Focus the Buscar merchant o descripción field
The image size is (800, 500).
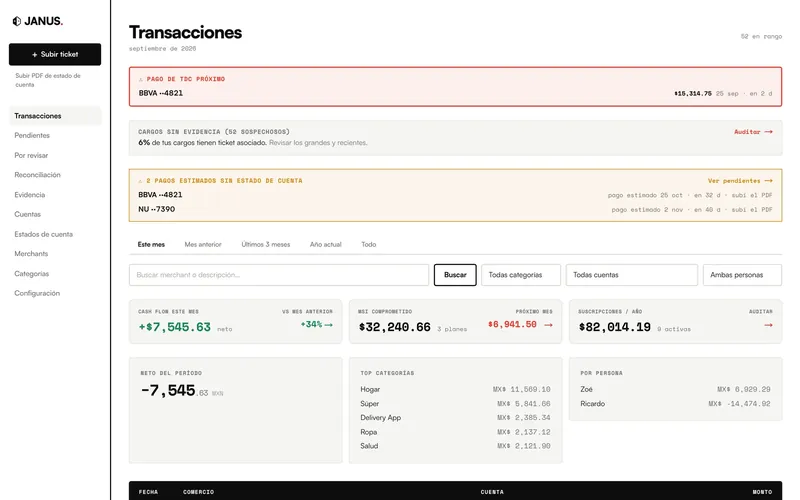click(279, 275)
